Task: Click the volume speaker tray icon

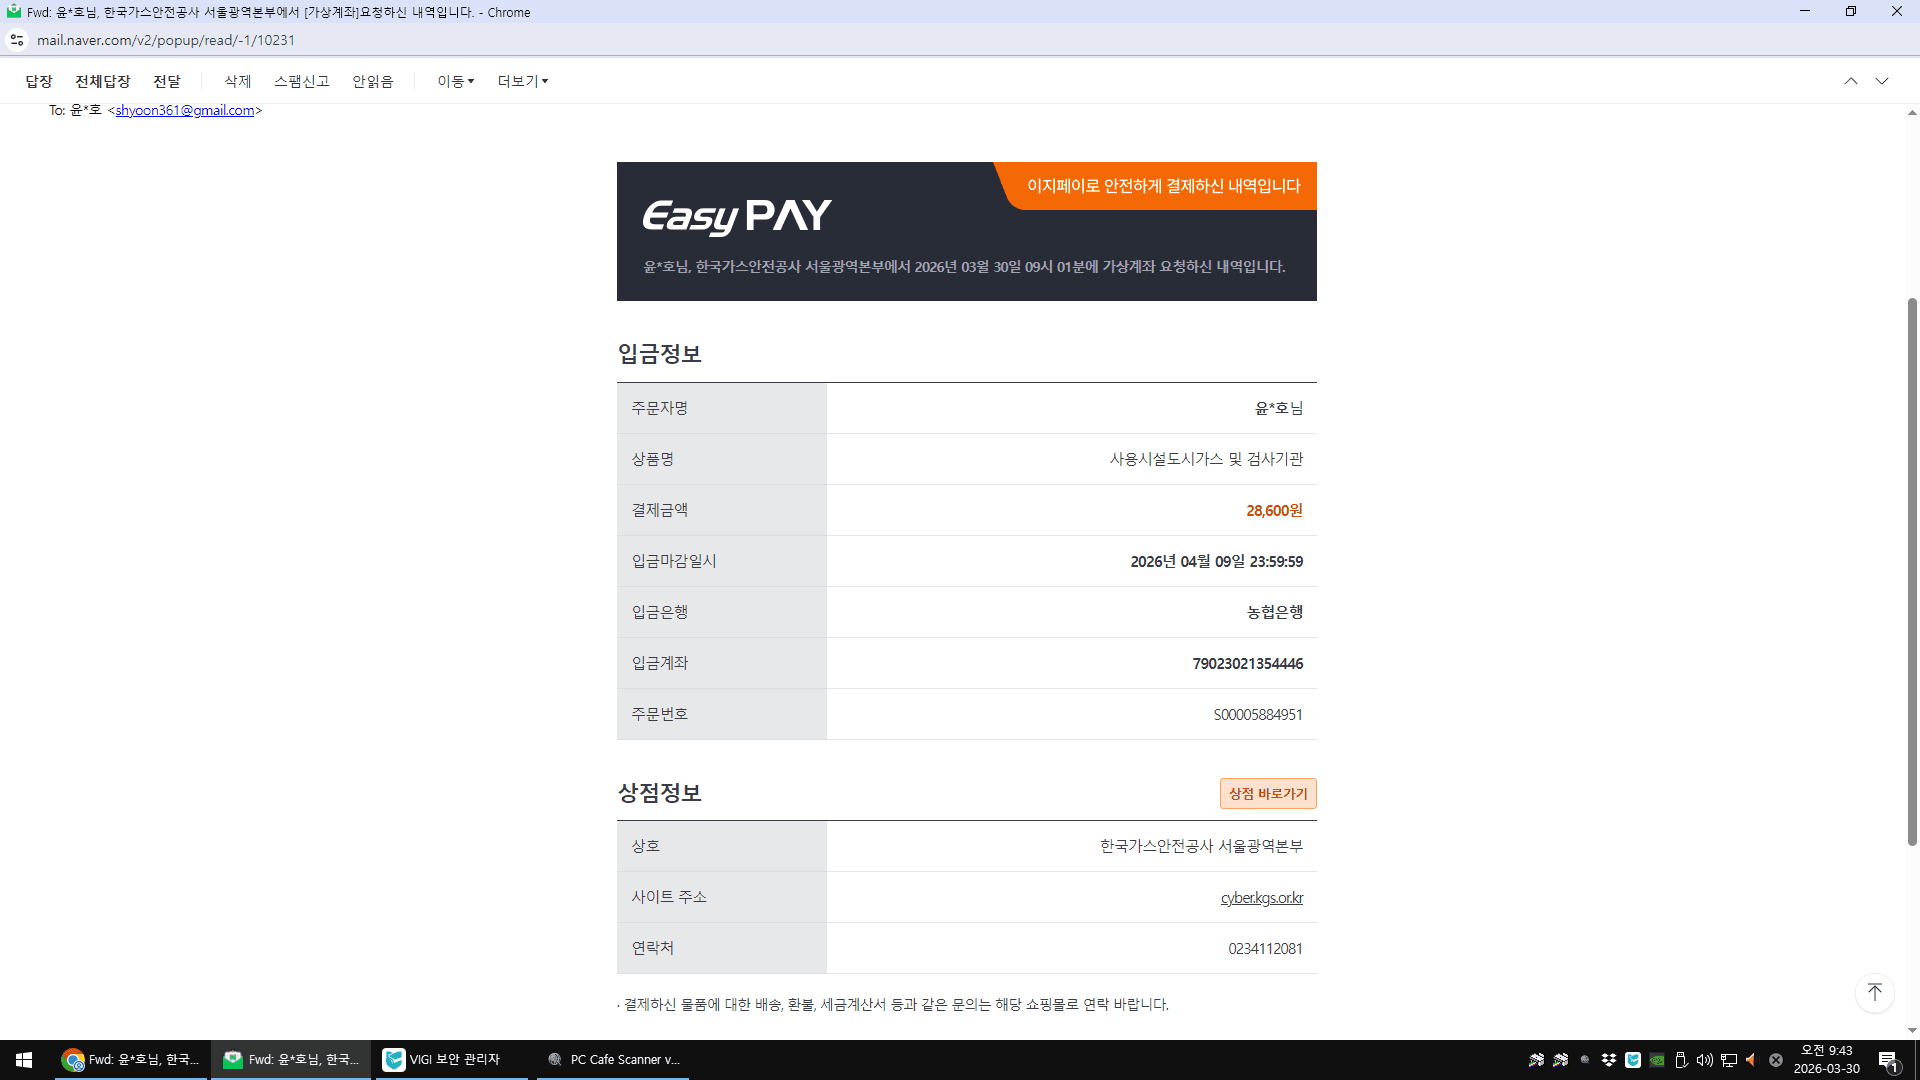Action: (1704, 1060)
